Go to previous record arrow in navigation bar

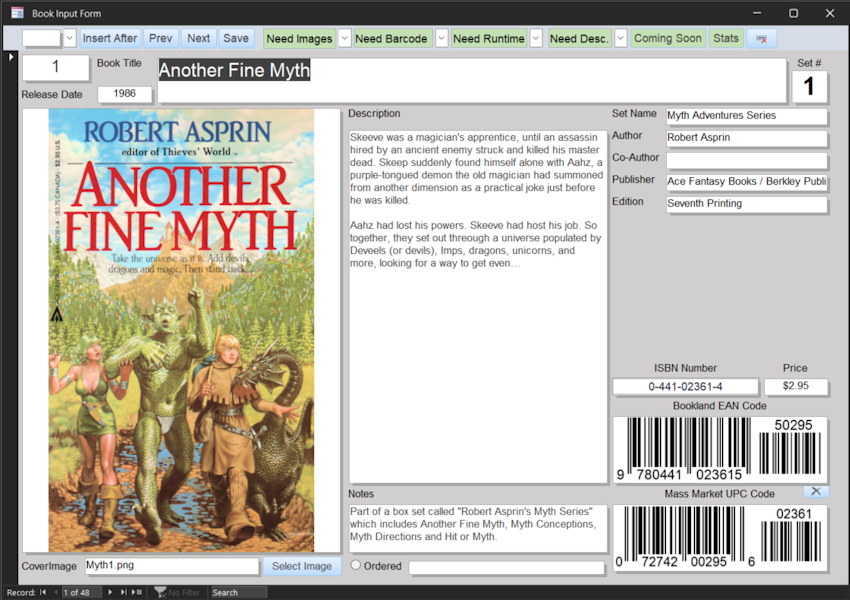pos(55,592)
